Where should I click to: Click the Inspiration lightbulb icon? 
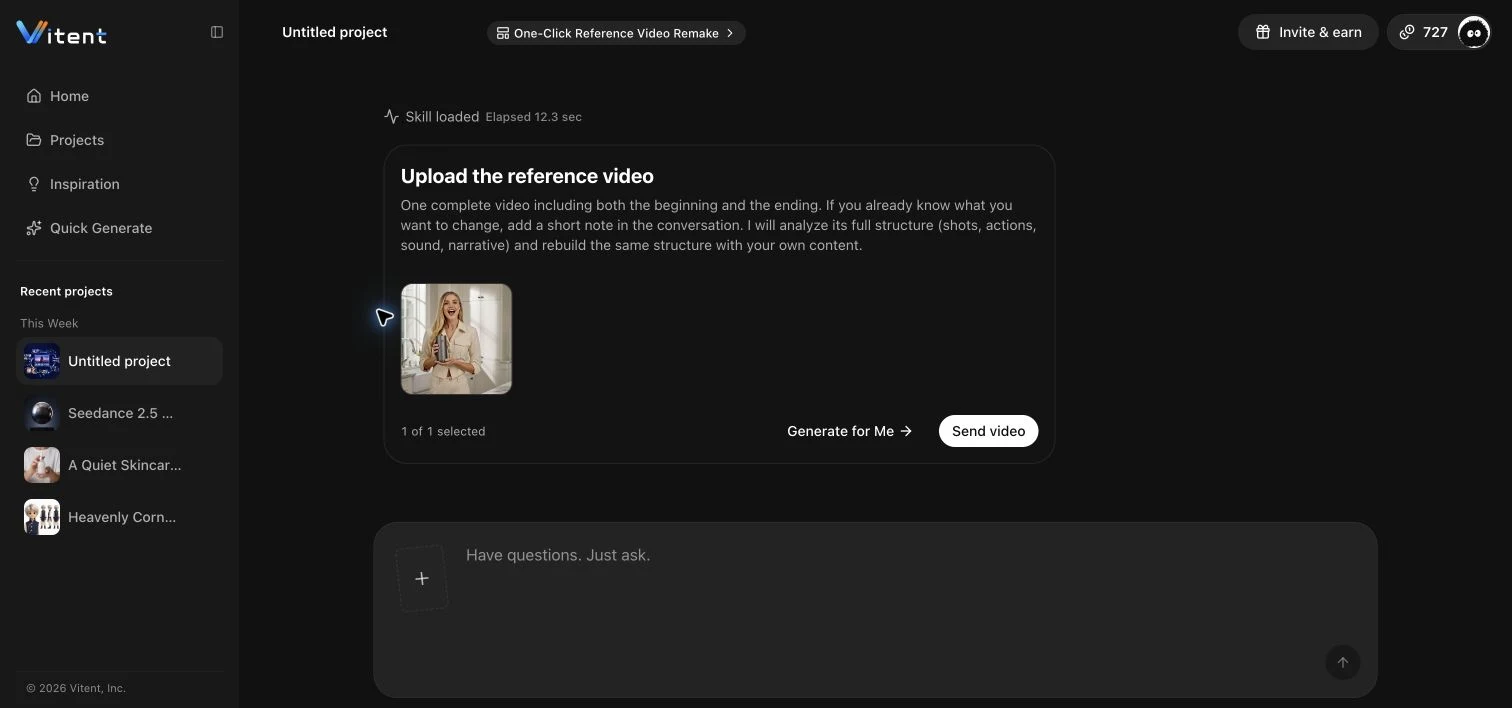(x=34, y=184)
